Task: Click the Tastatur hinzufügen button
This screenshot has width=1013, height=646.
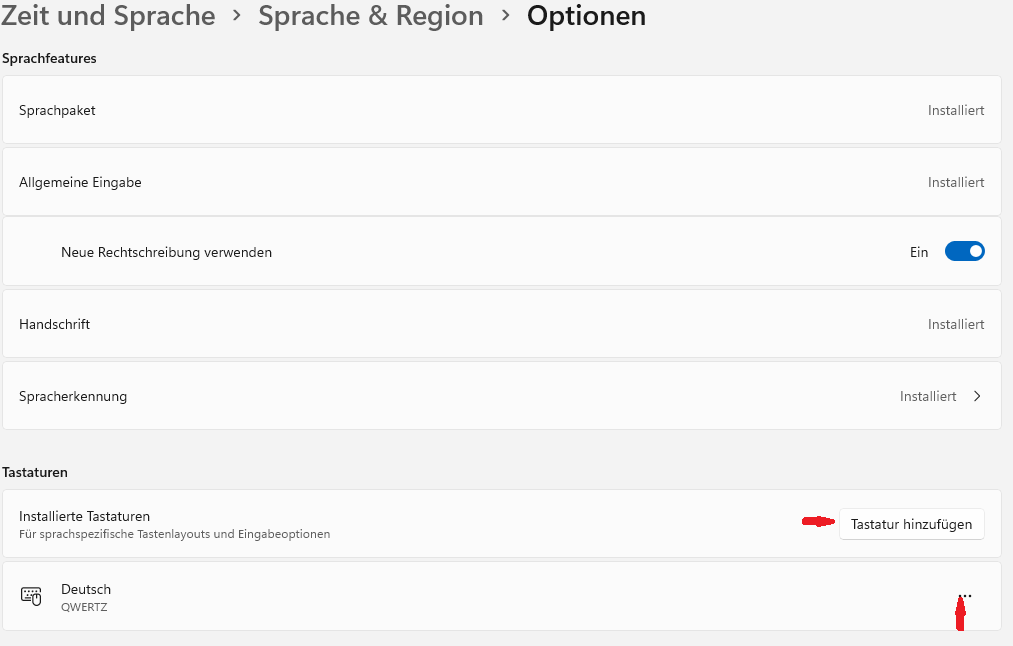Action: pos(912,524)
